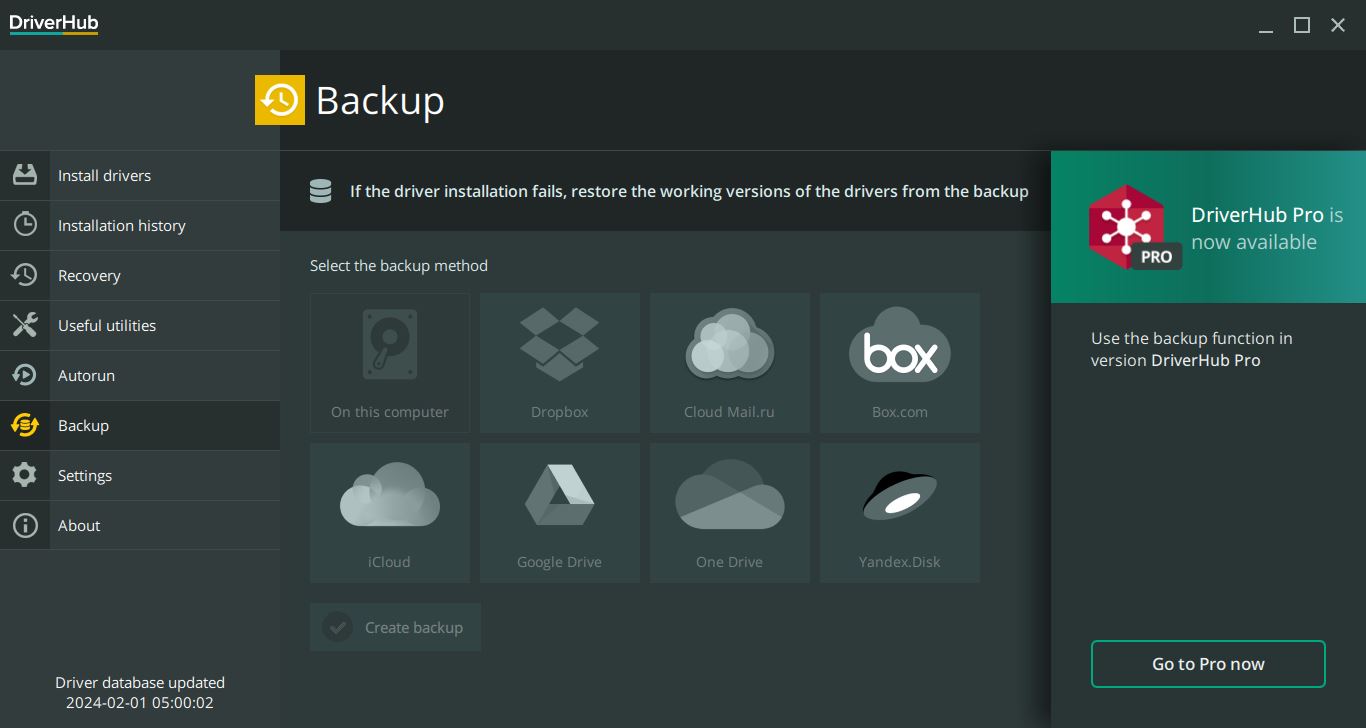The height and width of the screenshot is (728, 1366).
Task: Maximize the DriverHub window
Action: coord(1302,25)
